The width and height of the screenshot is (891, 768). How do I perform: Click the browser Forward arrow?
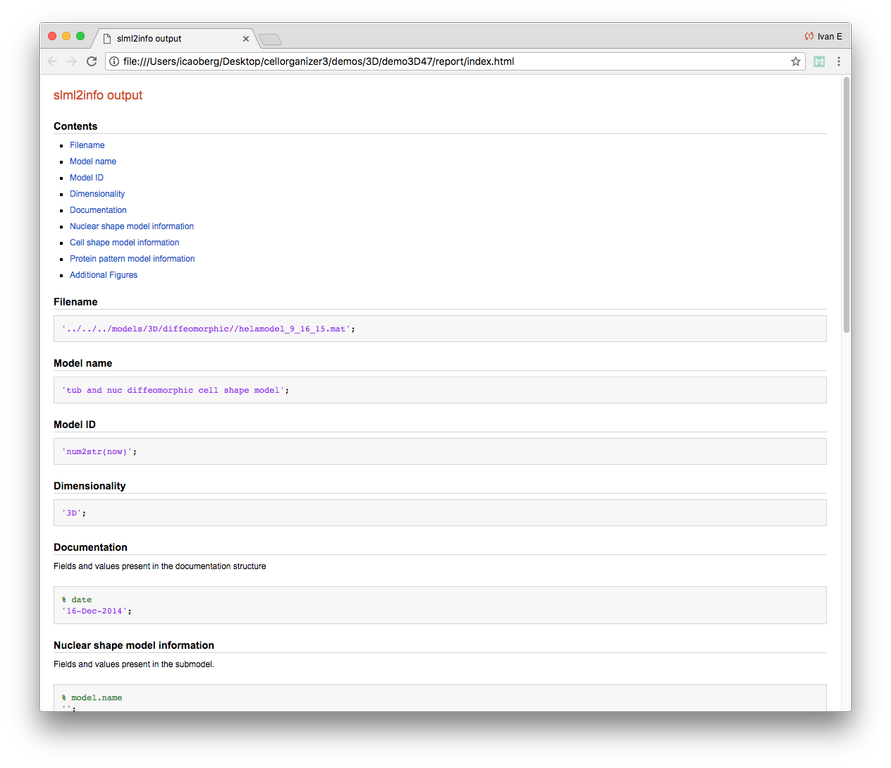tap(72, 61)
